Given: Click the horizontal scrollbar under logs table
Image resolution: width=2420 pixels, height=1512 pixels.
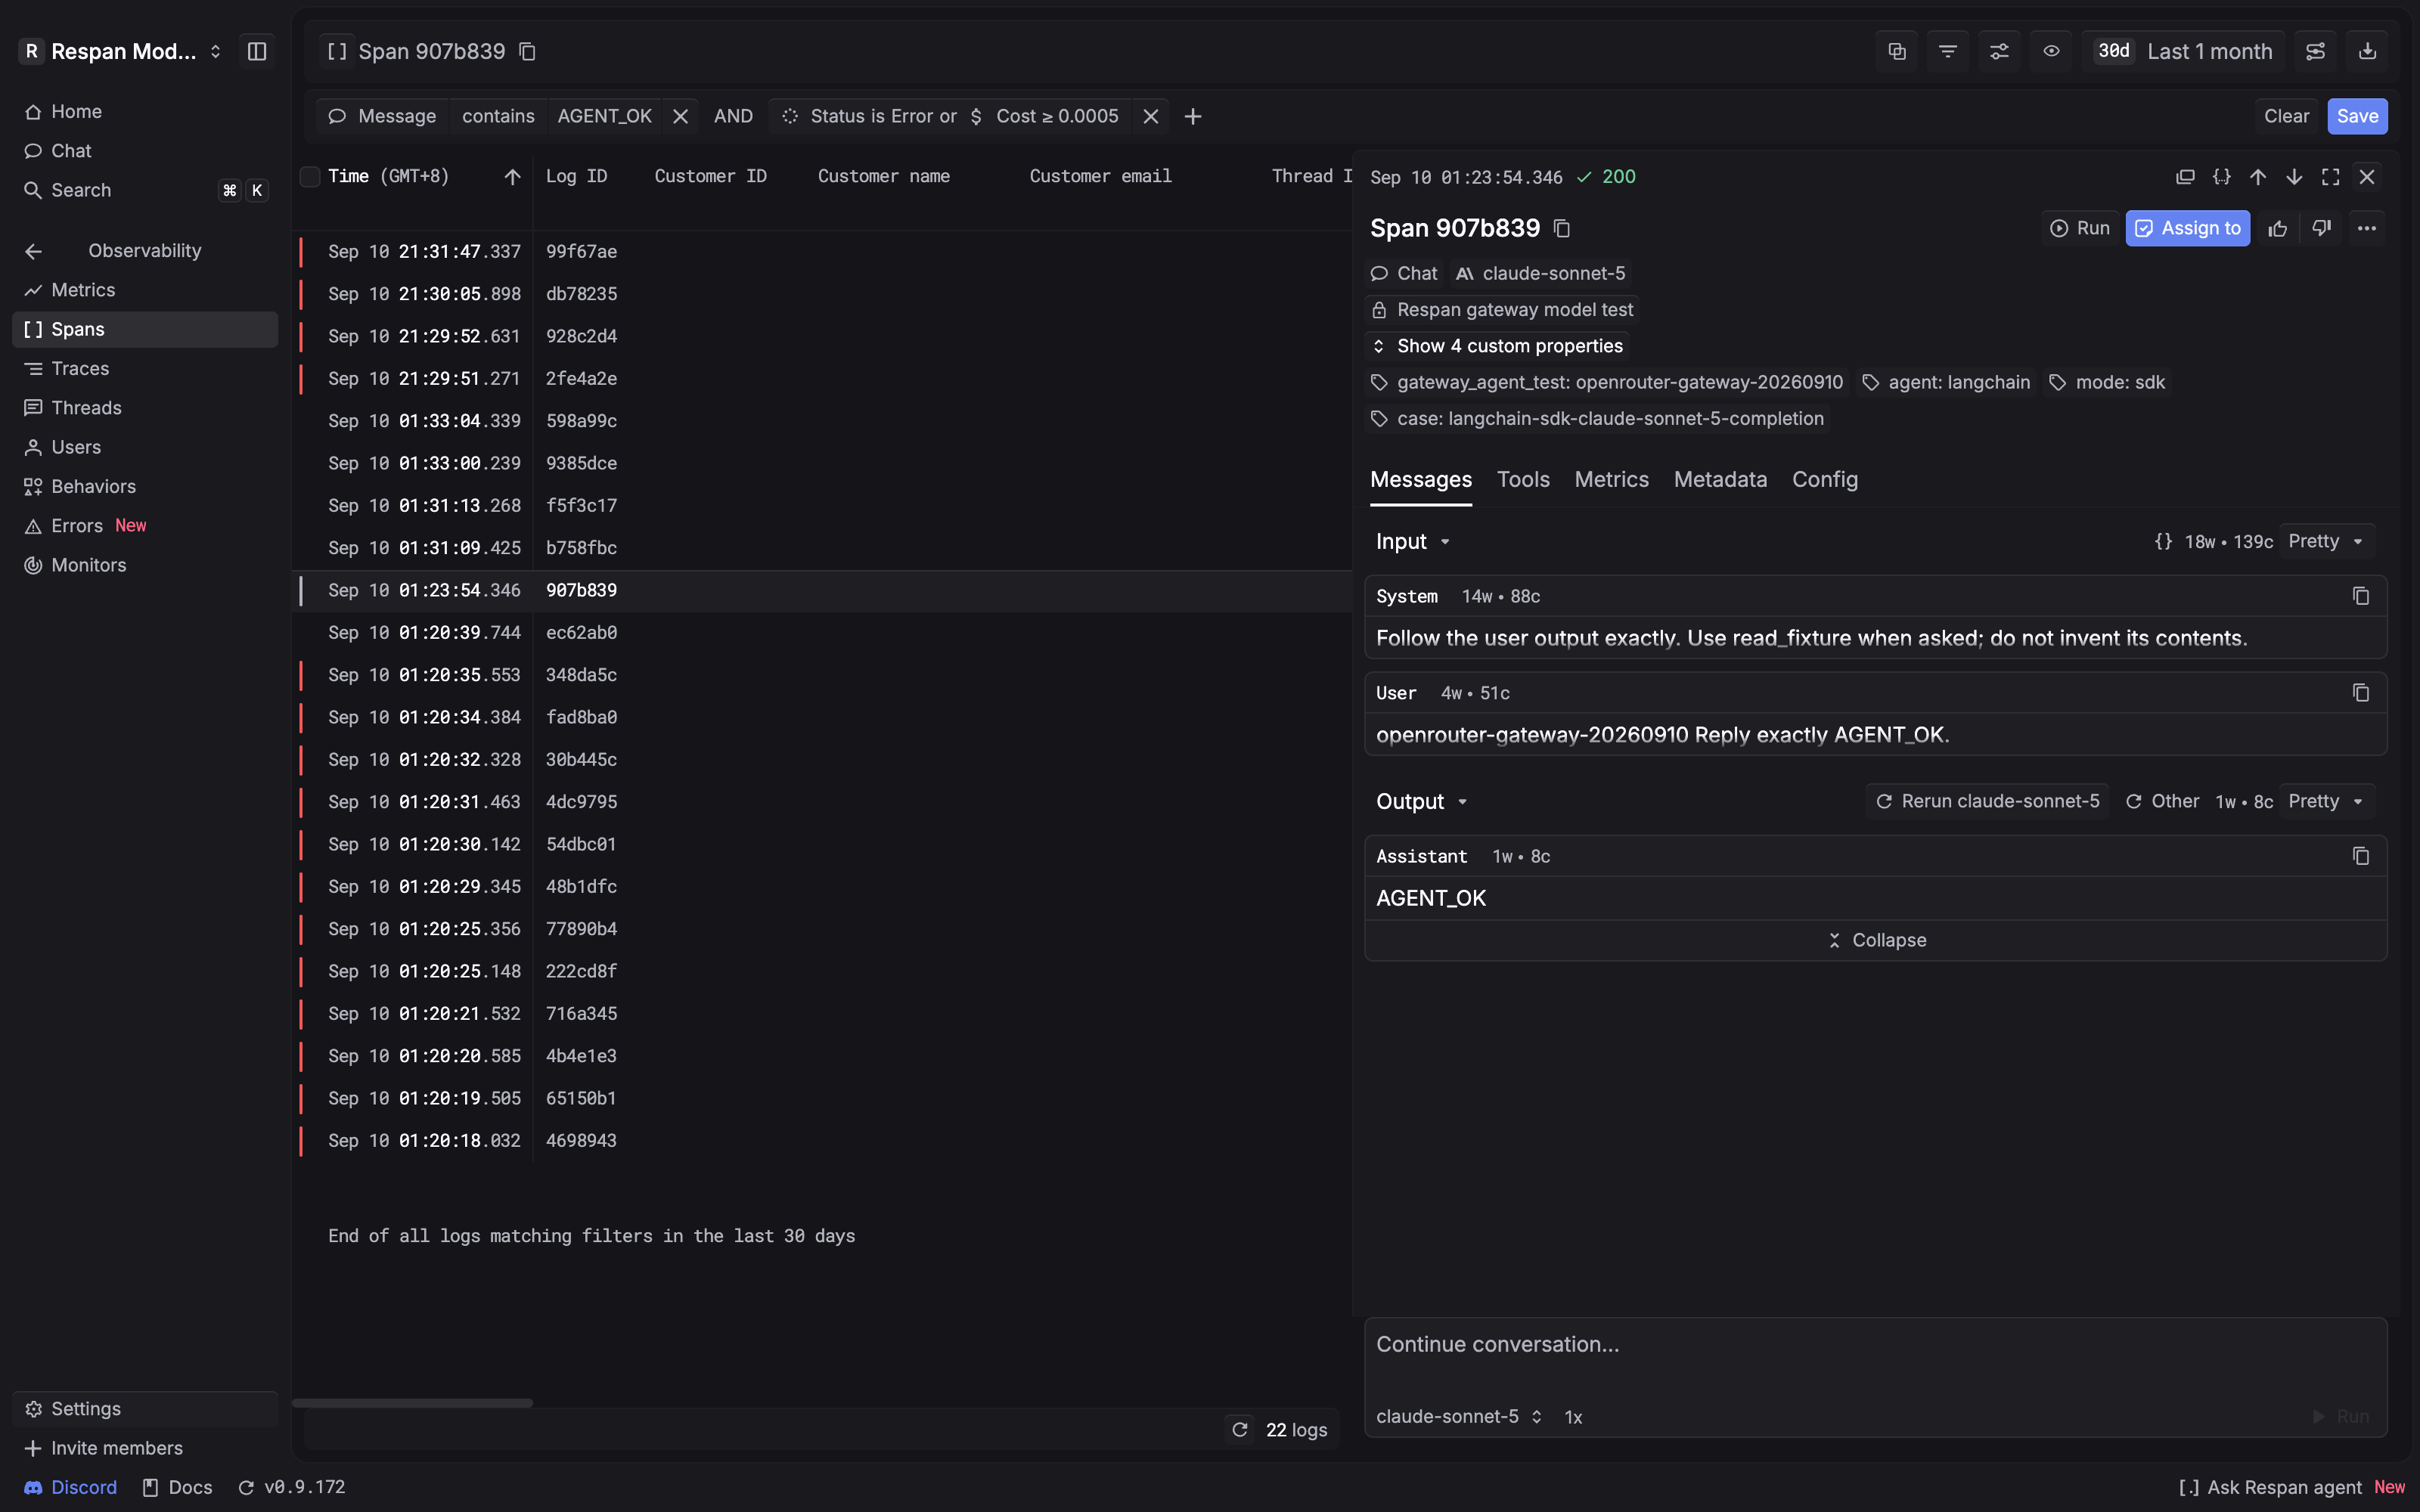Looking at the screenshot, I should pos(412,1403).
